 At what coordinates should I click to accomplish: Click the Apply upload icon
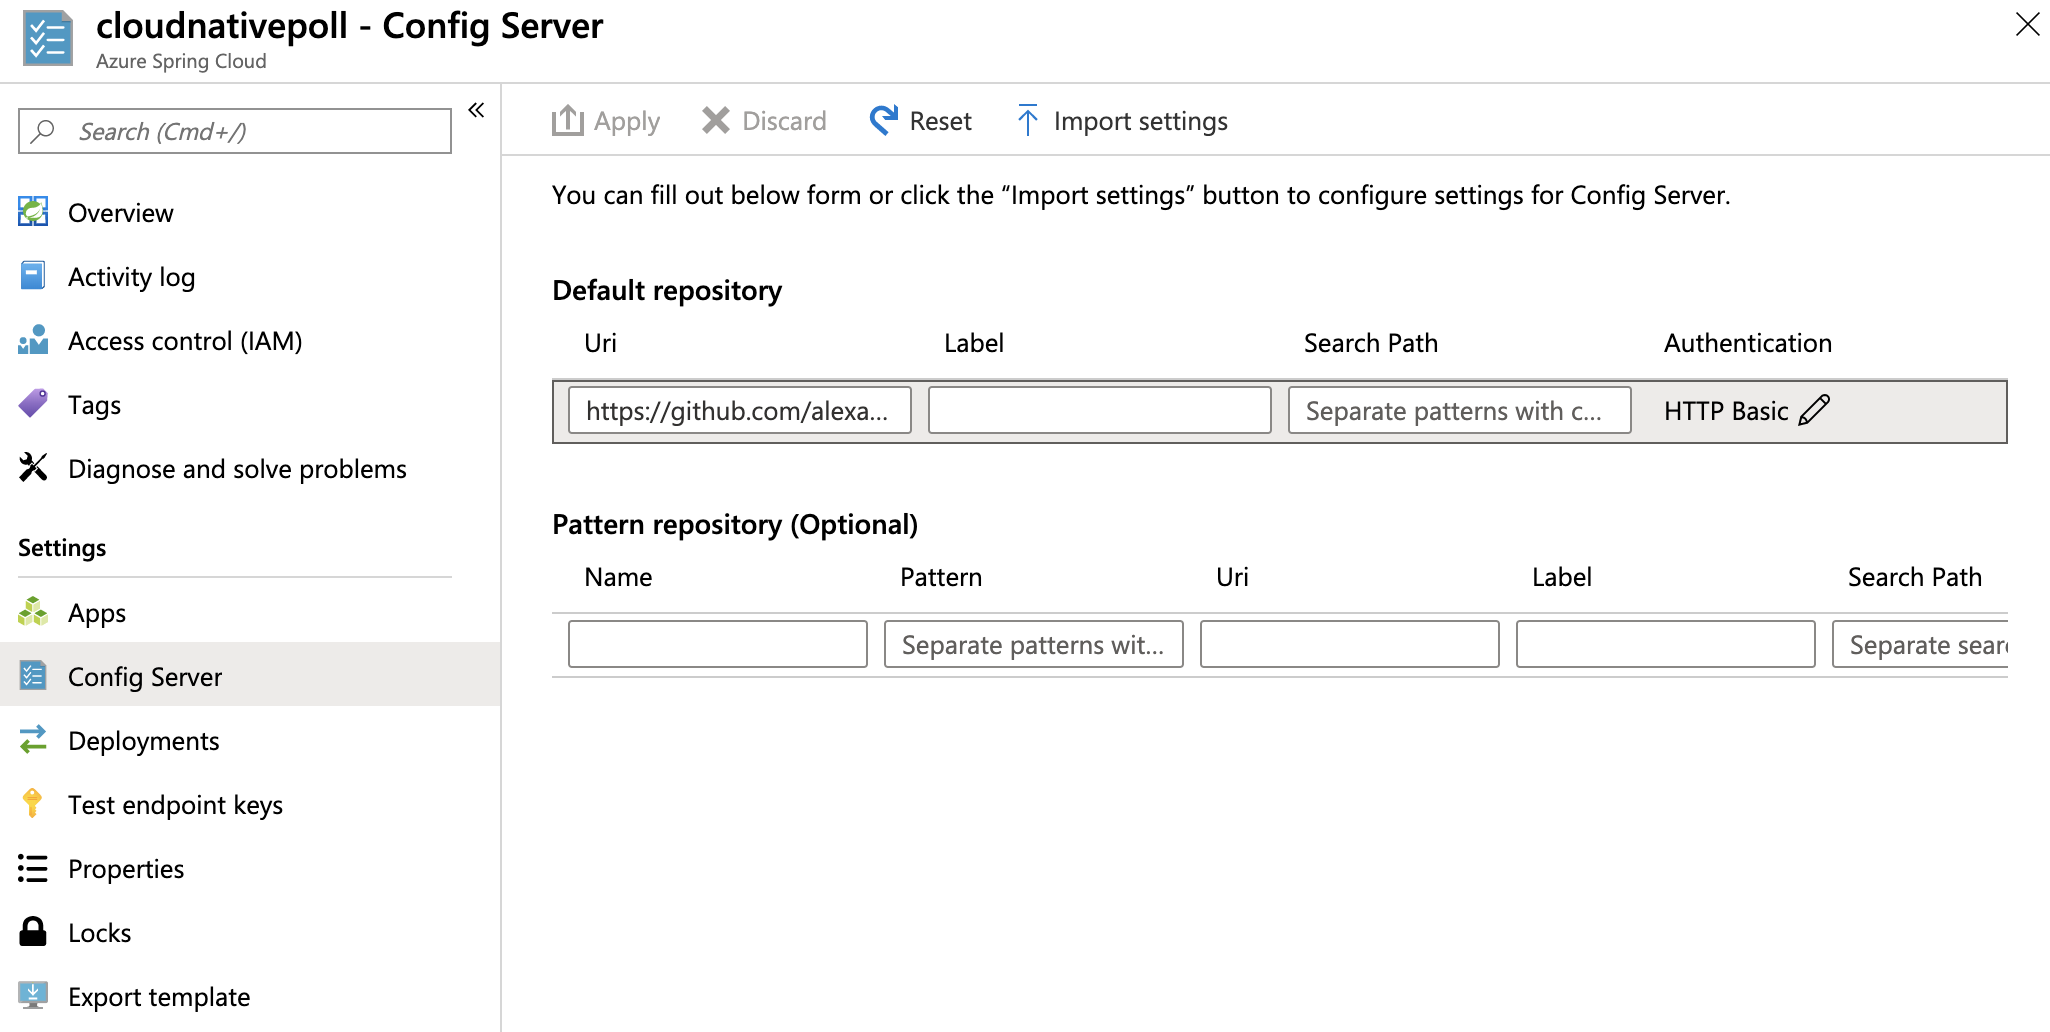click(x=568, y=120)
